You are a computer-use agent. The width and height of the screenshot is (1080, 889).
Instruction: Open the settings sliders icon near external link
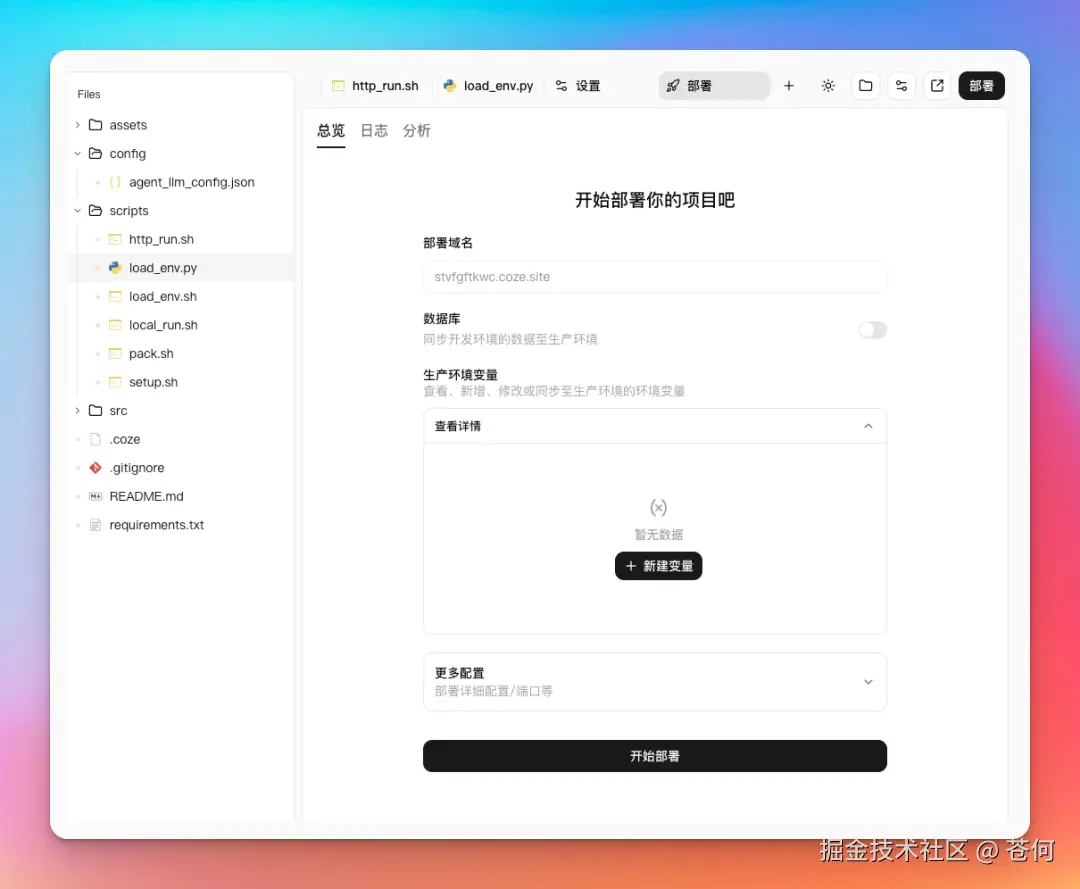tap(901, 86)
